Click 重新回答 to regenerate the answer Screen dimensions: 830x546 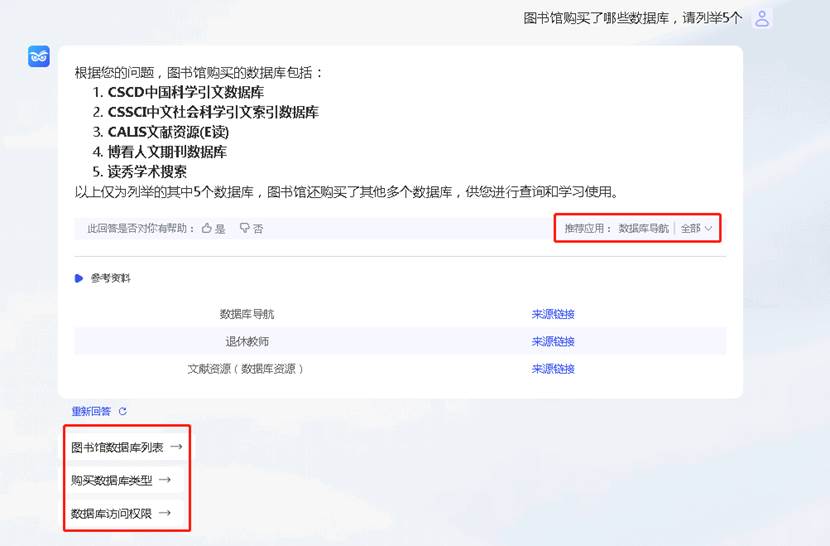click(92, 411)
